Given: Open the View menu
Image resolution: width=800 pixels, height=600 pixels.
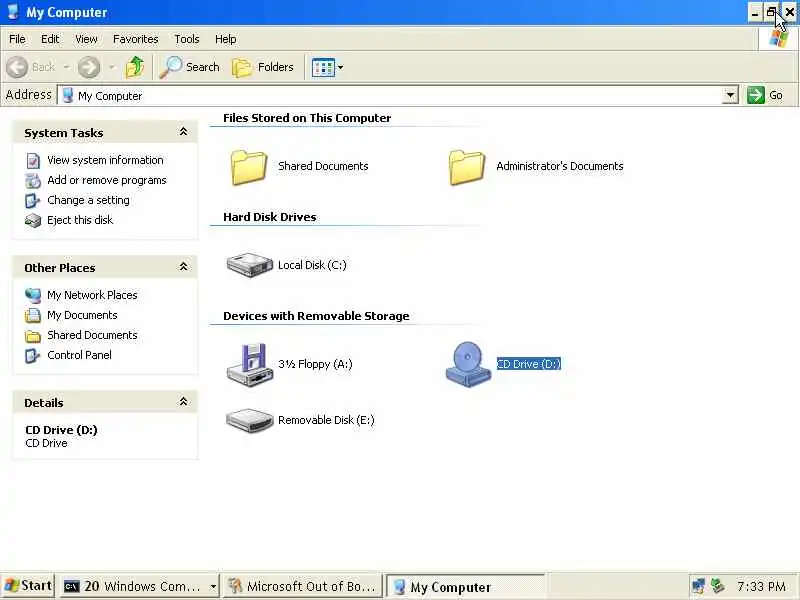Looking at the screenshot, I should point(86,39).
